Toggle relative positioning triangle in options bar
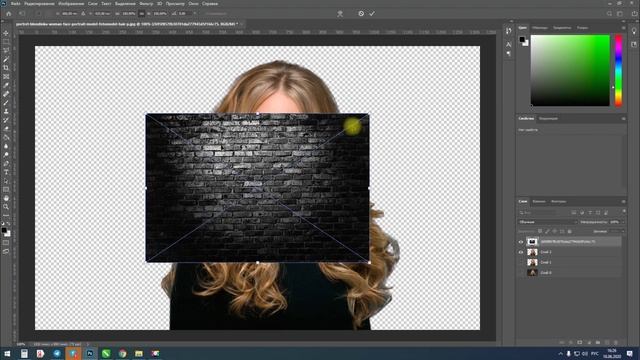Screen dimensions: 640x360 coord(83,13)
